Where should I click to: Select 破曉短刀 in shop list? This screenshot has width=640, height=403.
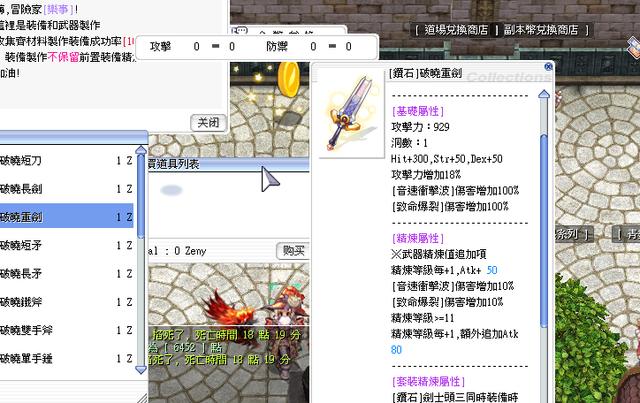[67, 160]
